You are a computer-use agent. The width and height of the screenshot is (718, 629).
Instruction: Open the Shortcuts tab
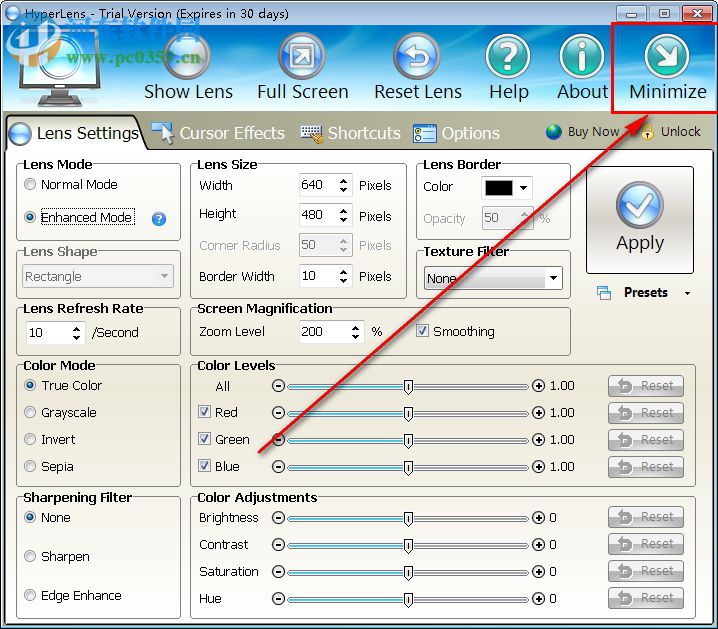click(351, 133)
